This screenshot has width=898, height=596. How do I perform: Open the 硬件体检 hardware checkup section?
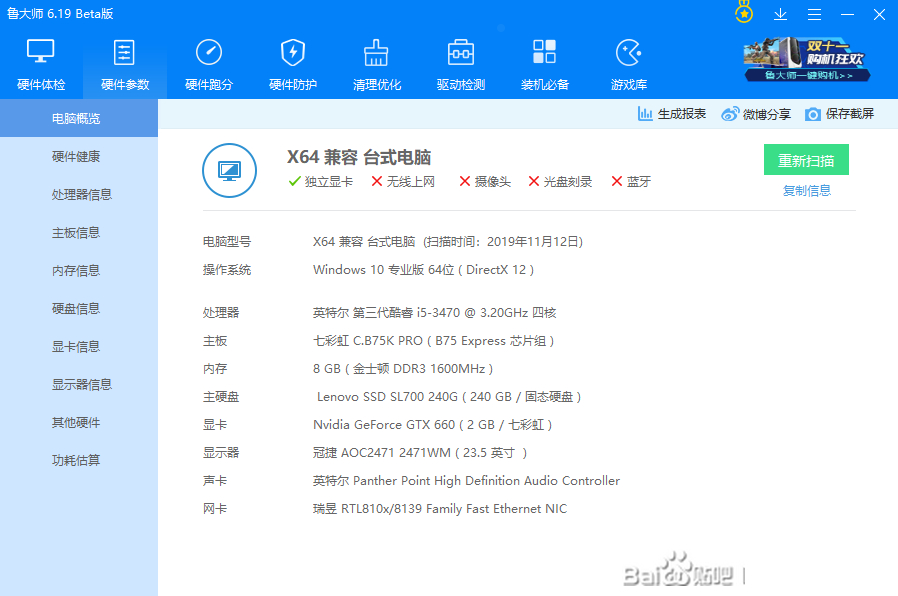pyautogui.click(x=41, y=65)
